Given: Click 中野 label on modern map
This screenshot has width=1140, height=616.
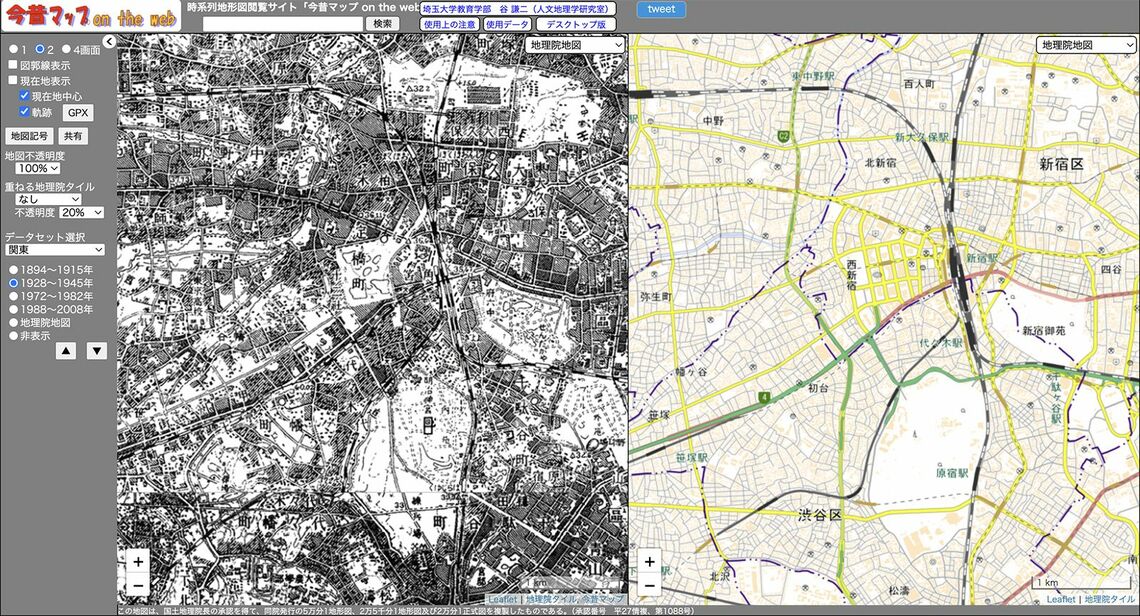Looking at the screenshot, I should coord(713,121).
